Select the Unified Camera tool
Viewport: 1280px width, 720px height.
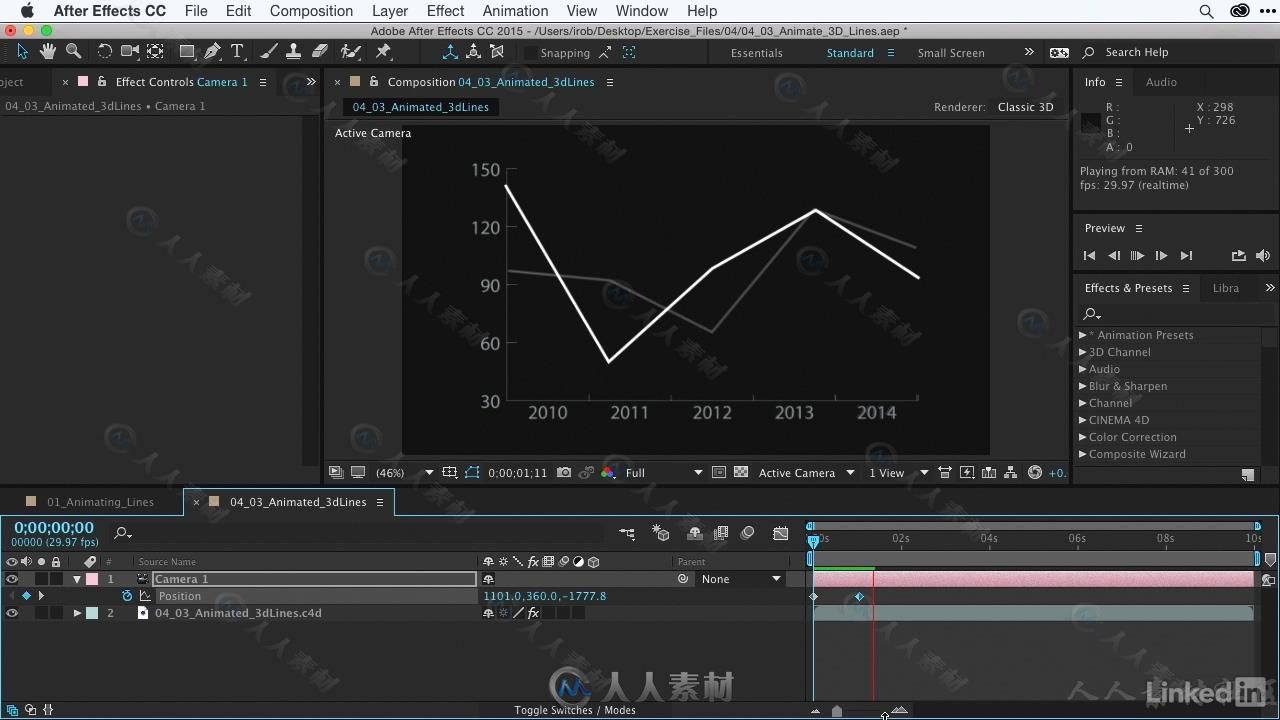tap(130, 51)
